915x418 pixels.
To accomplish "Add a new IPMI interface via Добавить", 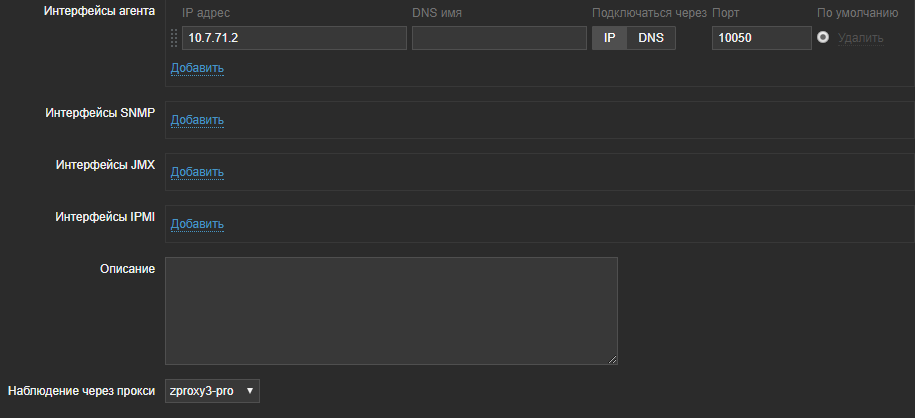I will [x=197, y=224].
